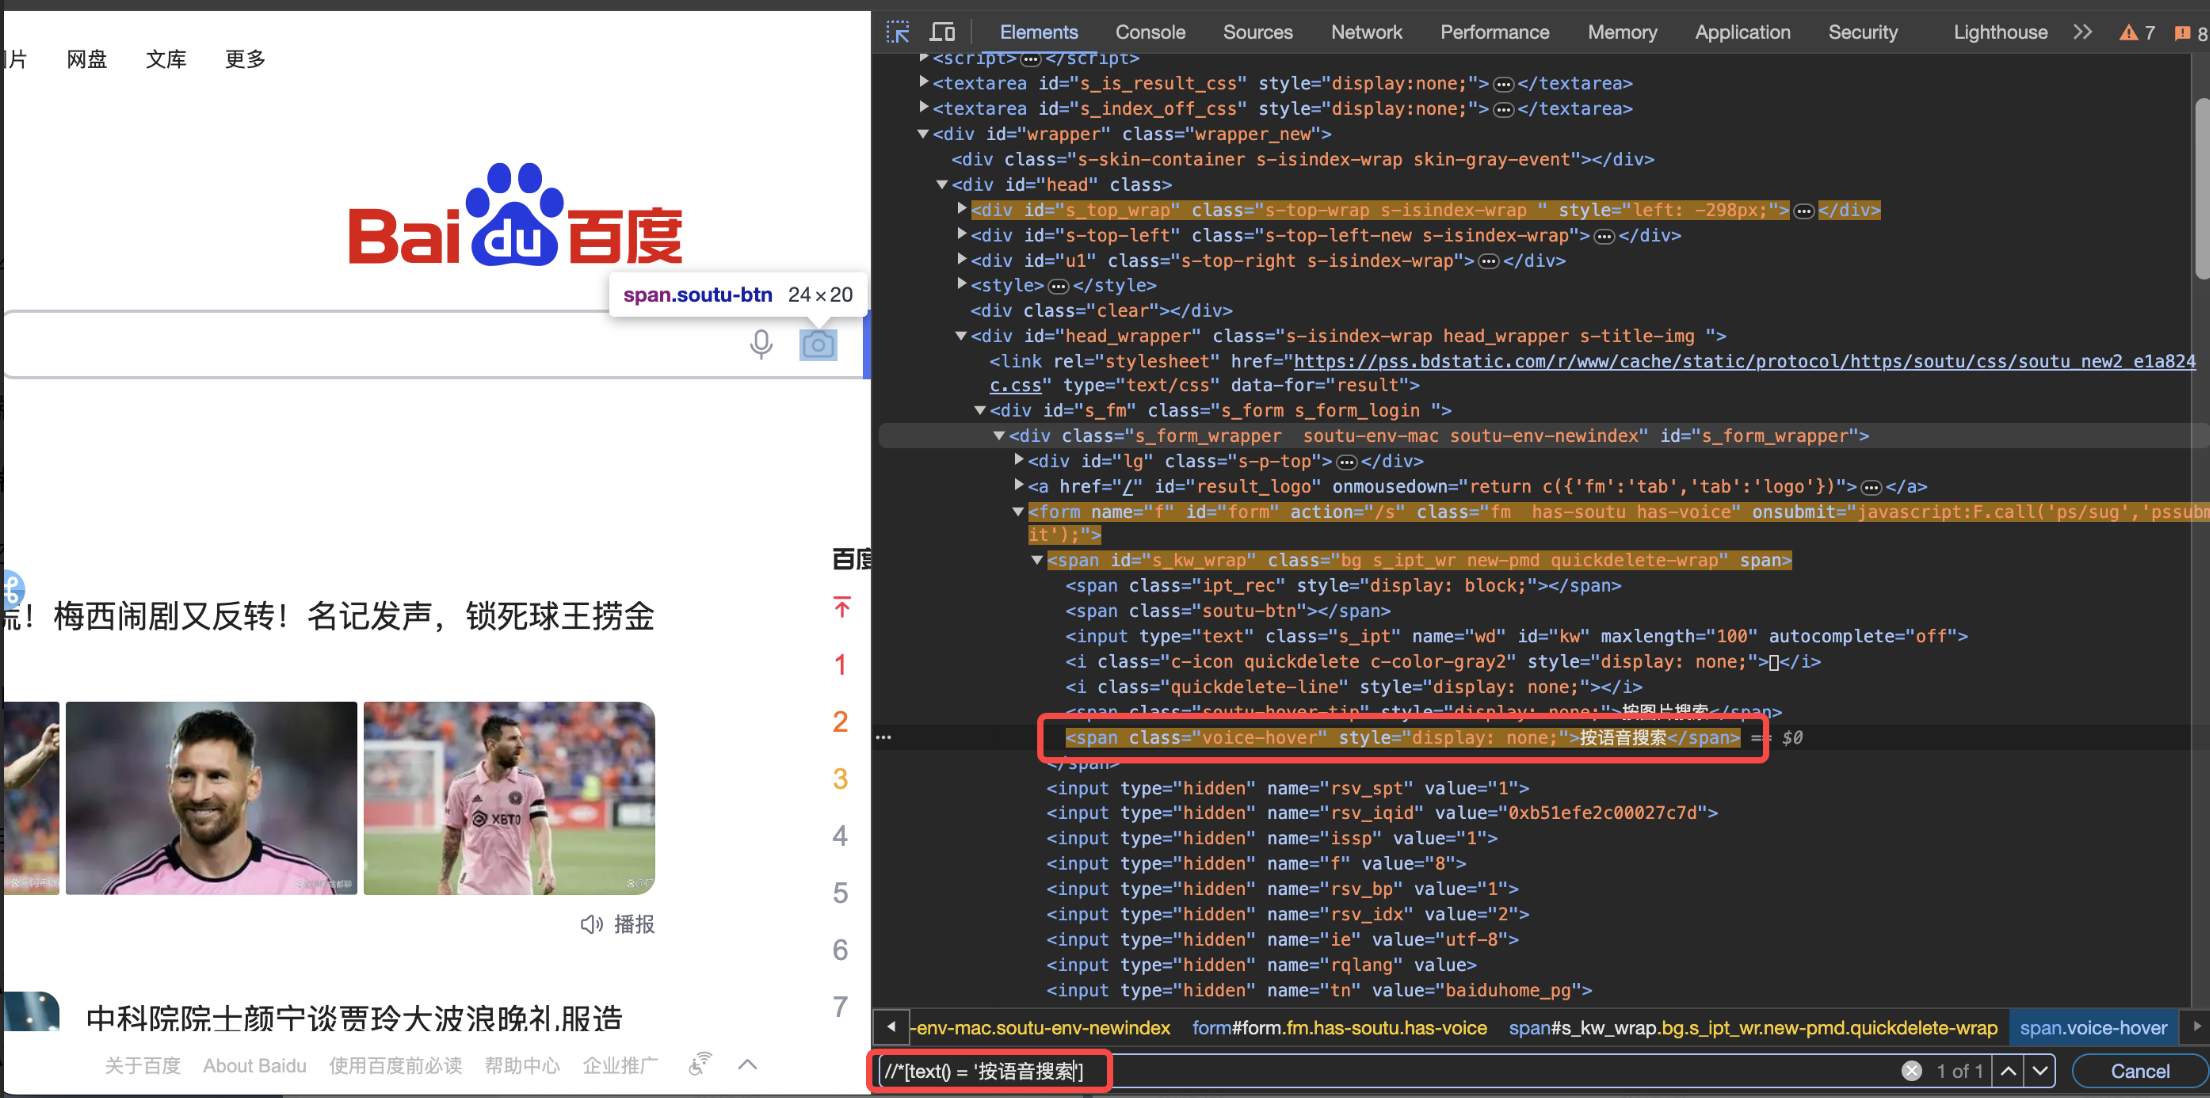
Task: Switch to the Console tab
Action: [1150, 31]
